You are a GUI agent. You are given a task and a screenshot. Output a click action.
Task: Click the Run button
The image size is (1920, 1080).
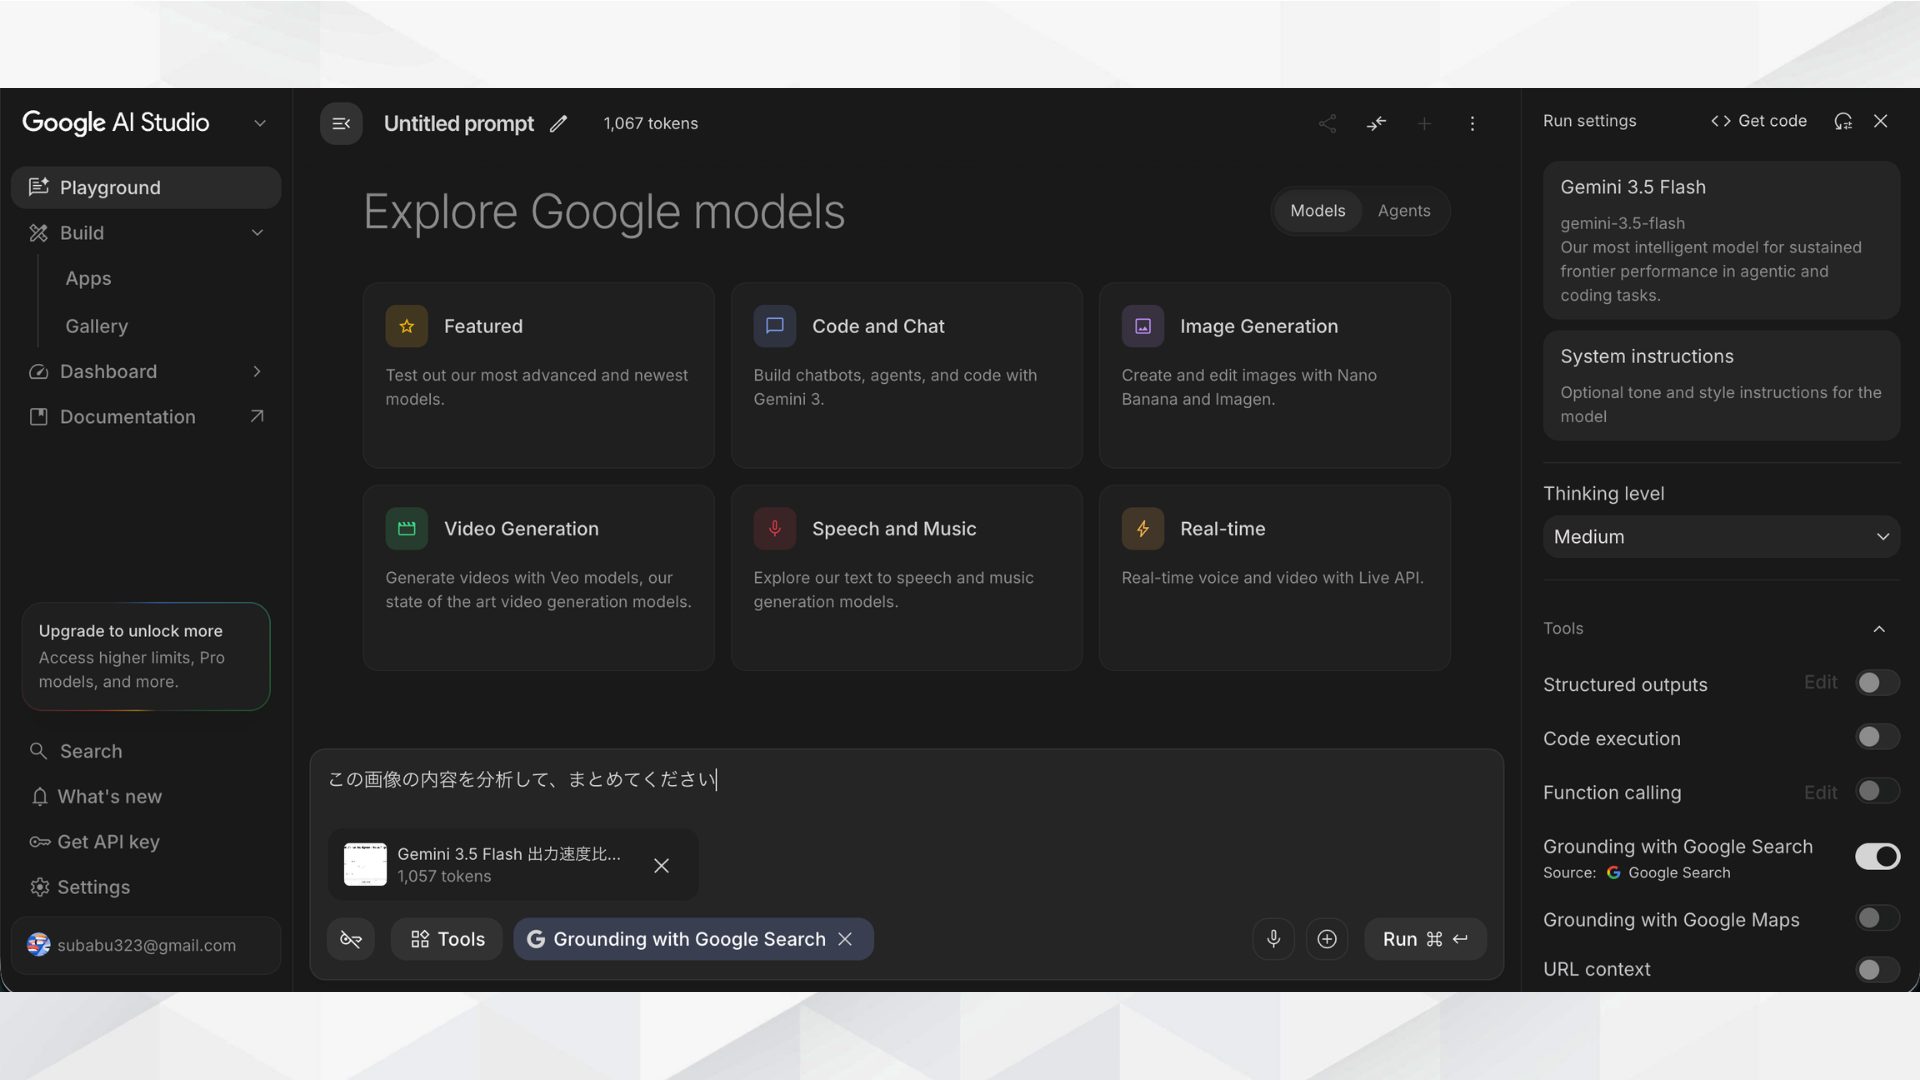click(1425, 939)
